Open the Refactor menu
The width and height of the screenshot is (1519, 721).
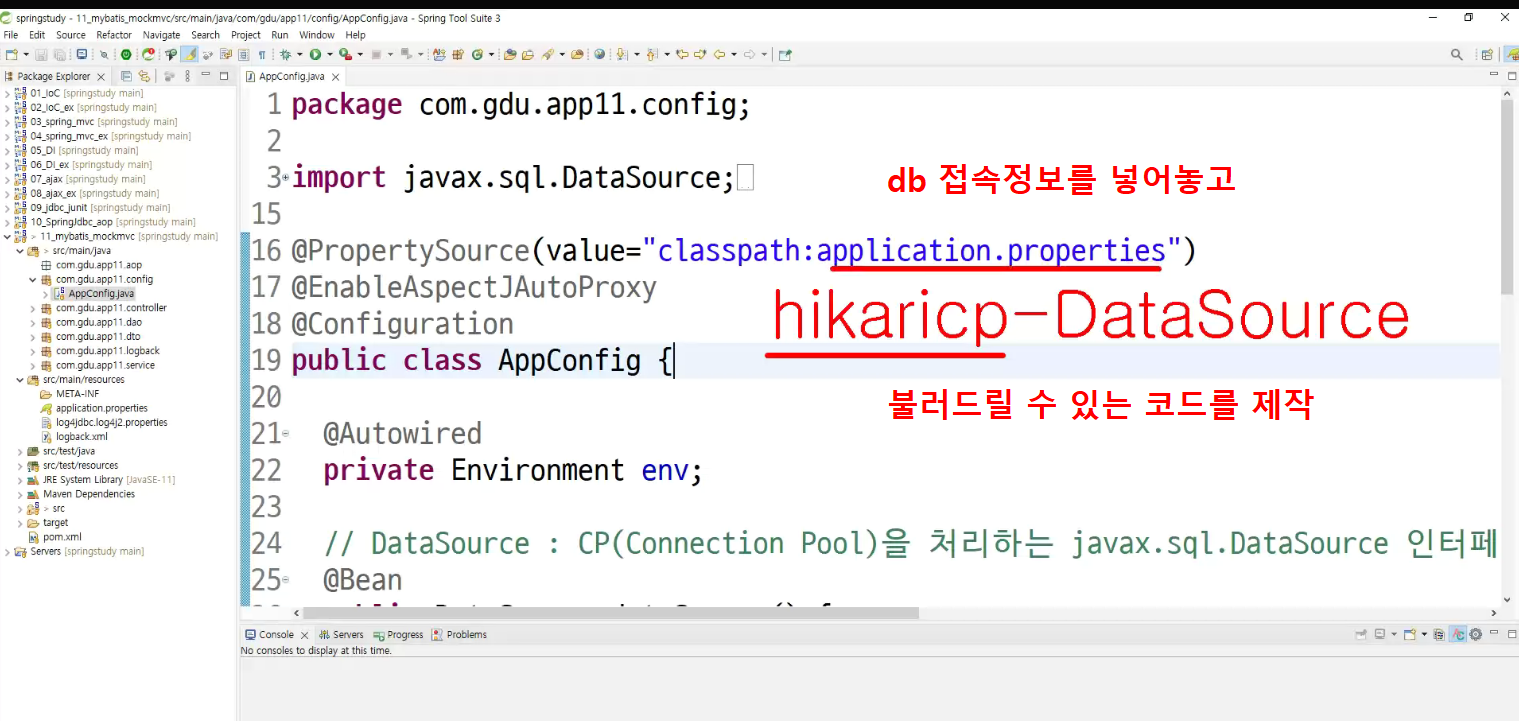[x=114, y=35]
